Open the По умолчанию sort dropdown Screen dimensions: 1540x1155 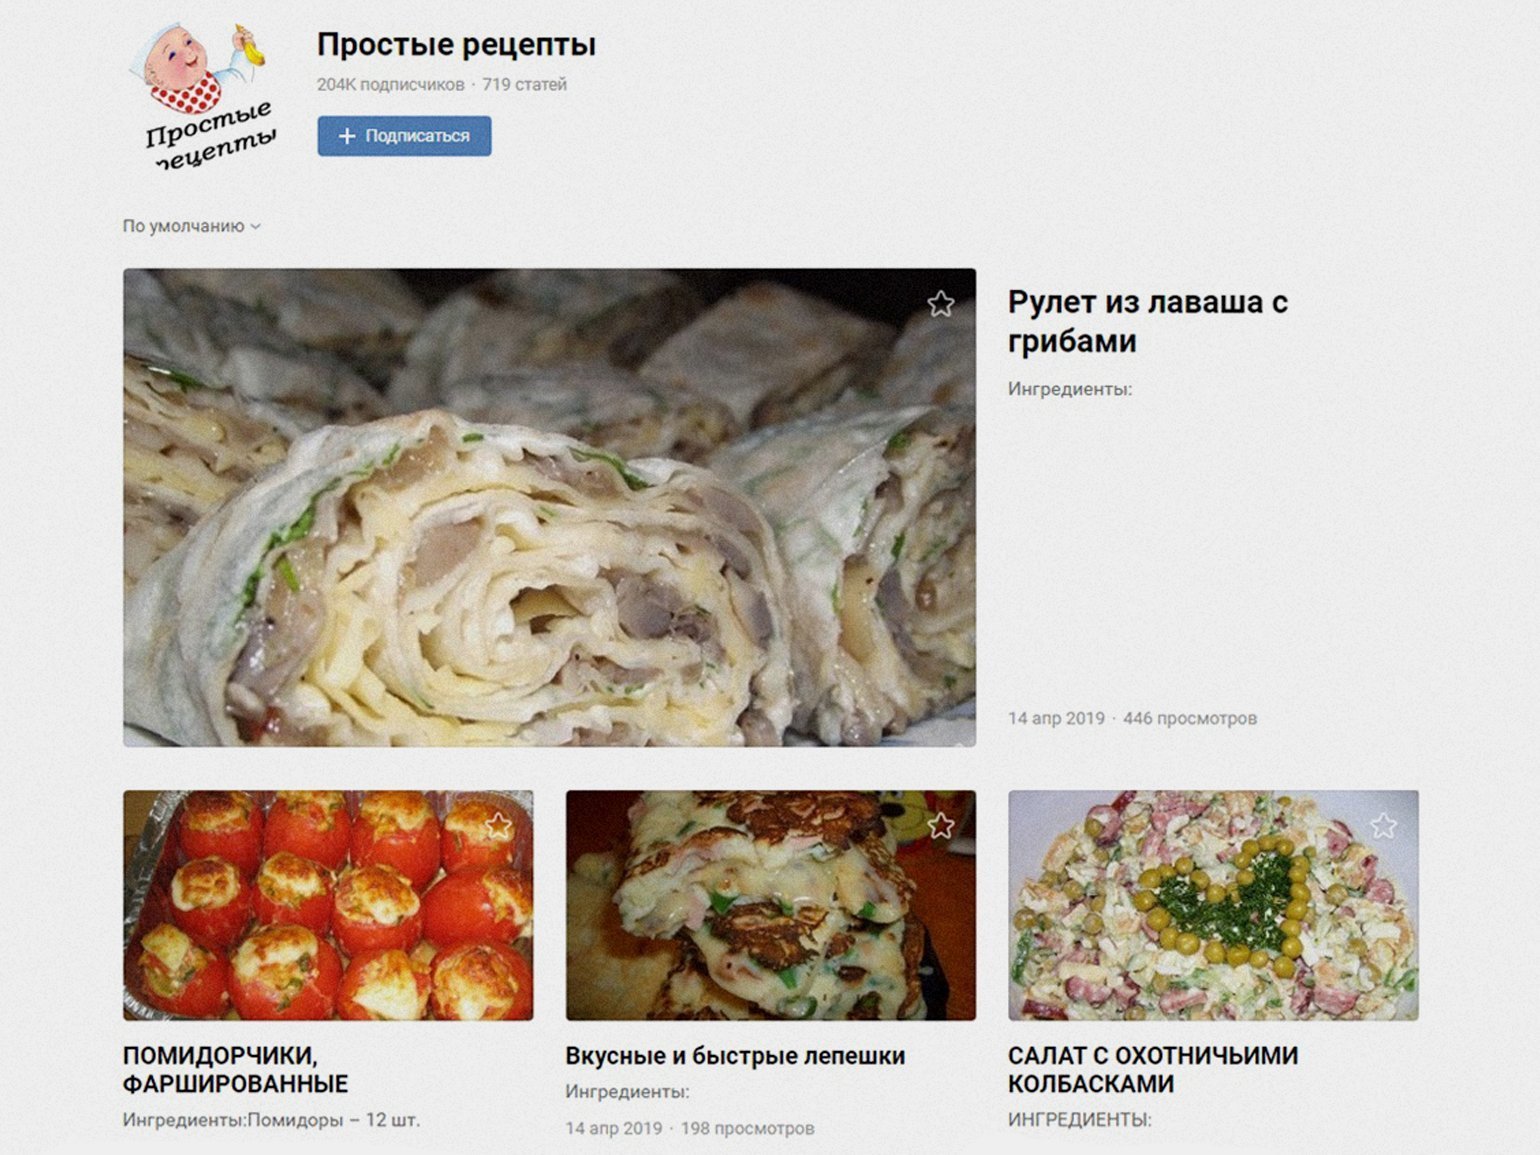(191, 226)
